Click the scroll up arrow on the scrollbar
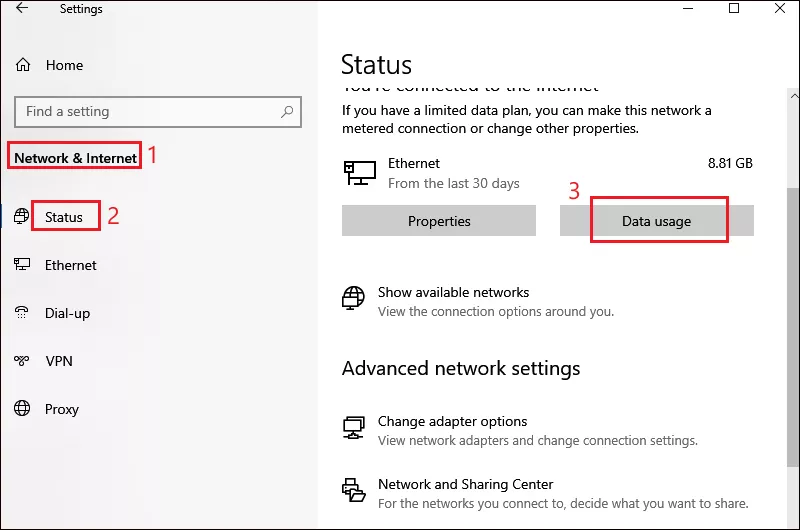Viewport: 800px width, 530px height. (x=794, y=96)
